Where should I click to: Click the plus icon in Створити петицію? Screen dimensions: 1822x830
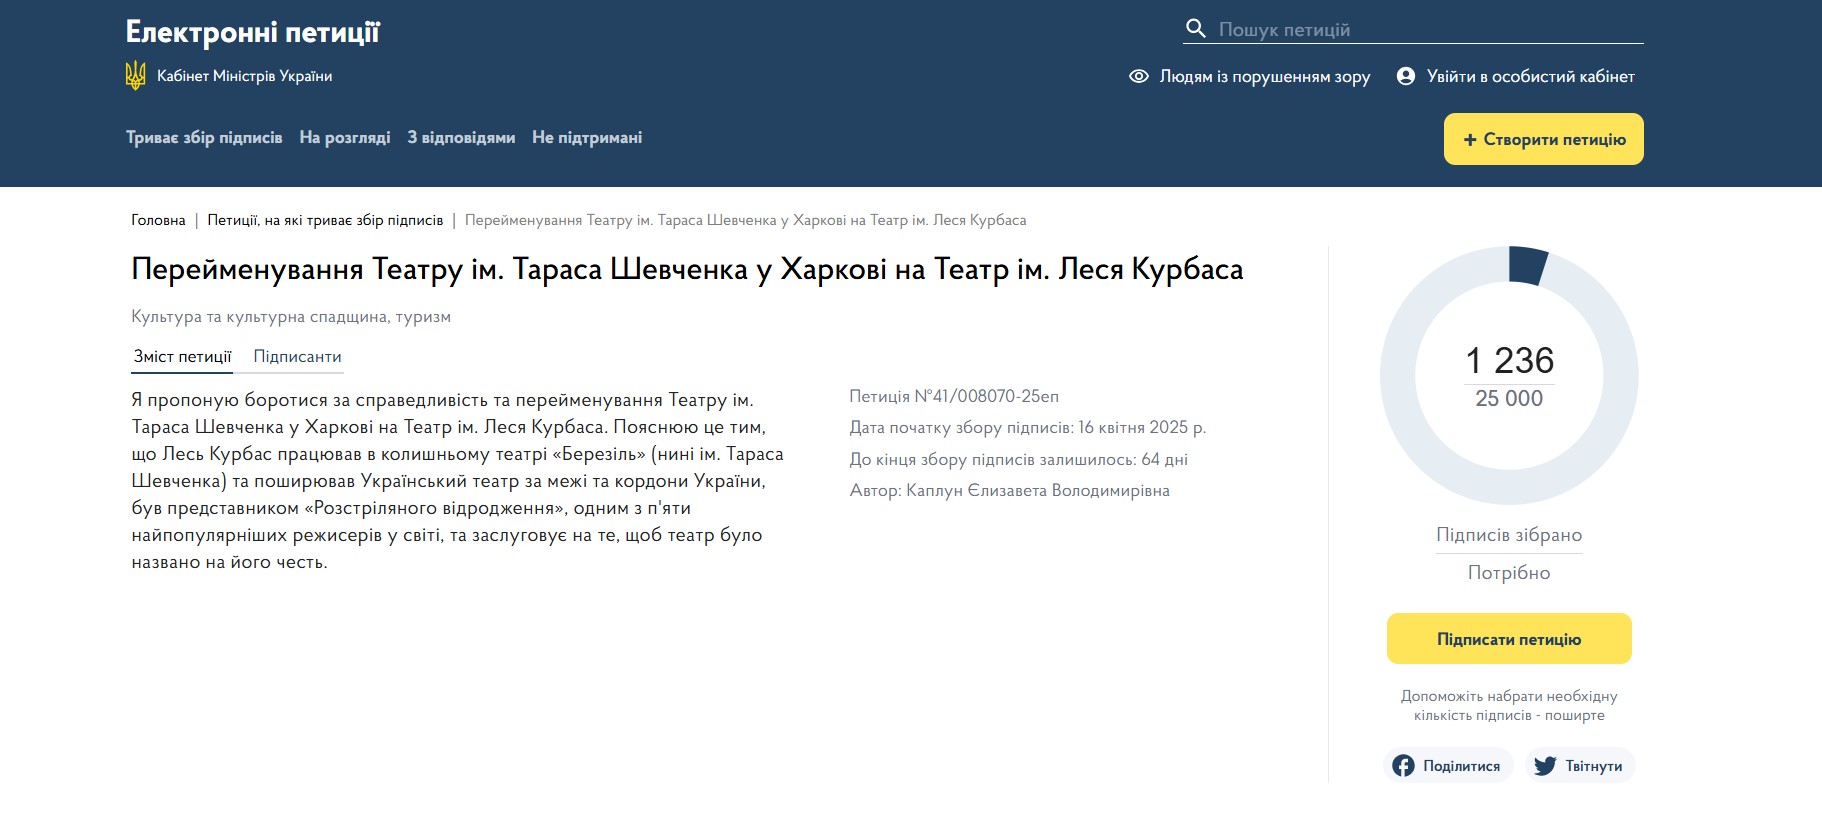tap(1470, 140)
